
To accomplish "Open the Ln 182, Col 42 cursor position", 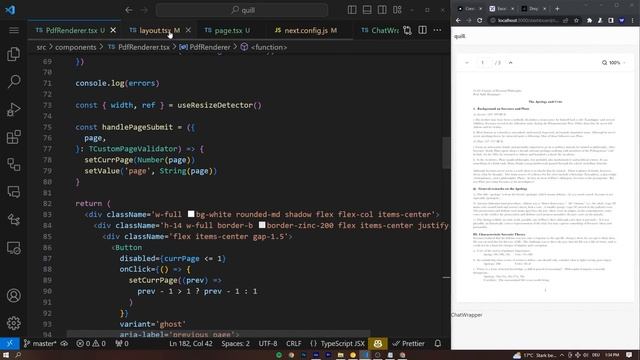I will tap(191, 344).
